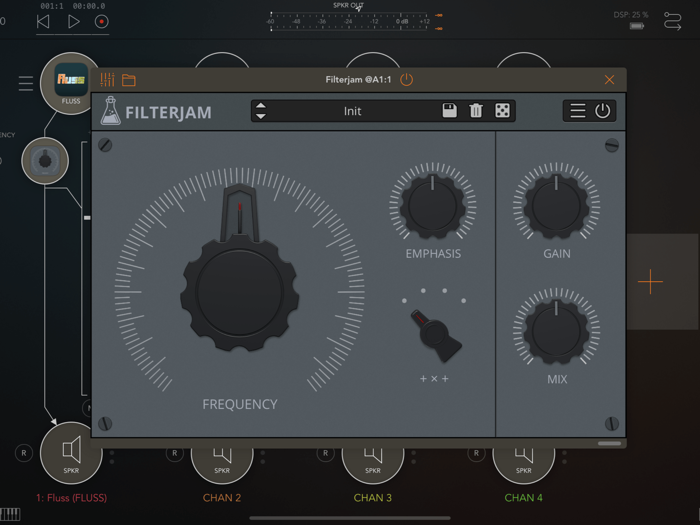The height and width of the screenshot is (525, 700).
Task: Step through presets with the up/down arrows
Action: tap(261, 111)
